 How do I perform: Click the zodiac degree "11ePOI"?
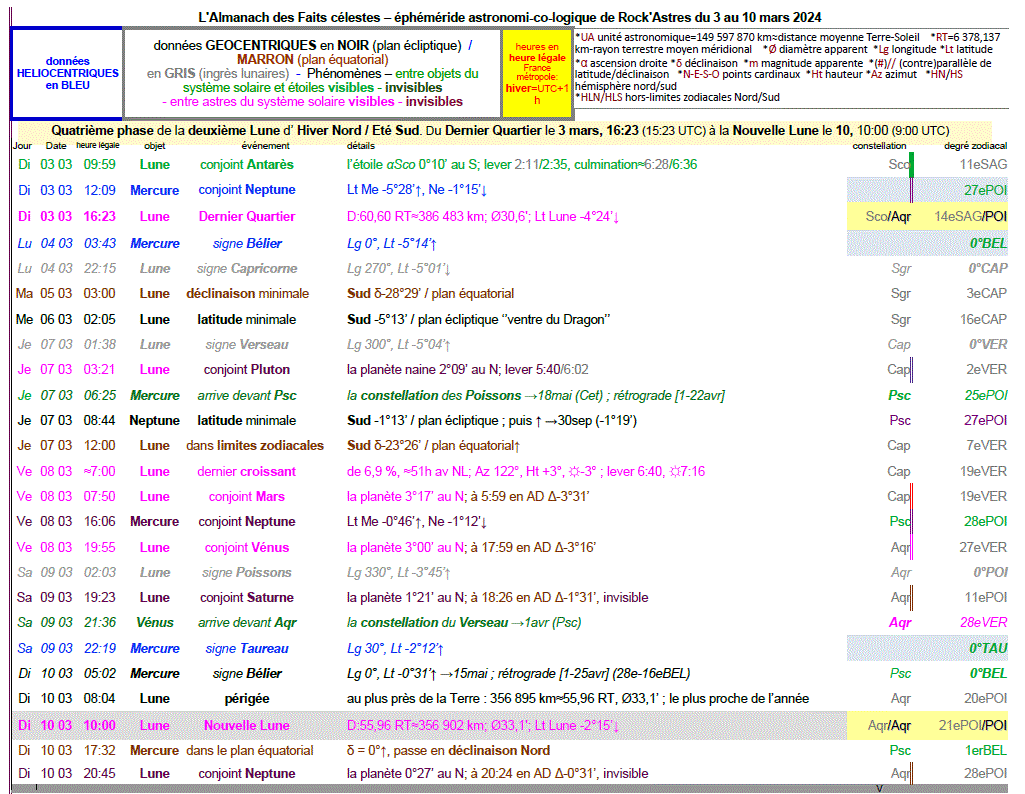(985, 597)
